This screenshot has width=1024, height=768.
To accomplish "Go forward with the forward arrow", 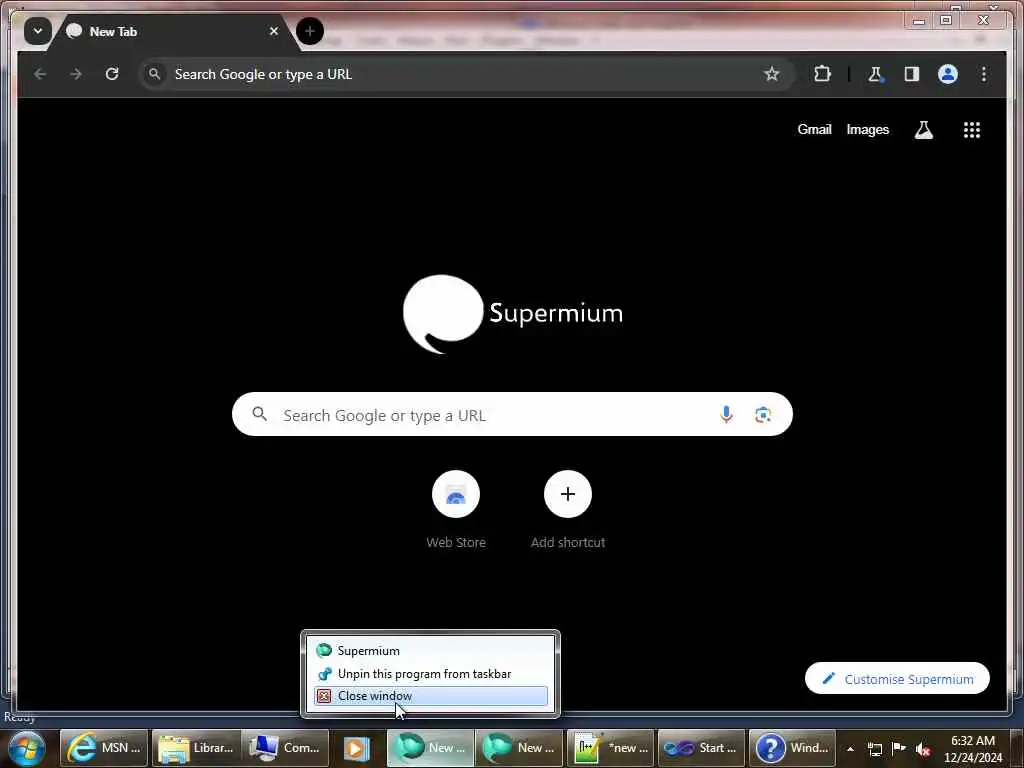I will click(76, 74).
